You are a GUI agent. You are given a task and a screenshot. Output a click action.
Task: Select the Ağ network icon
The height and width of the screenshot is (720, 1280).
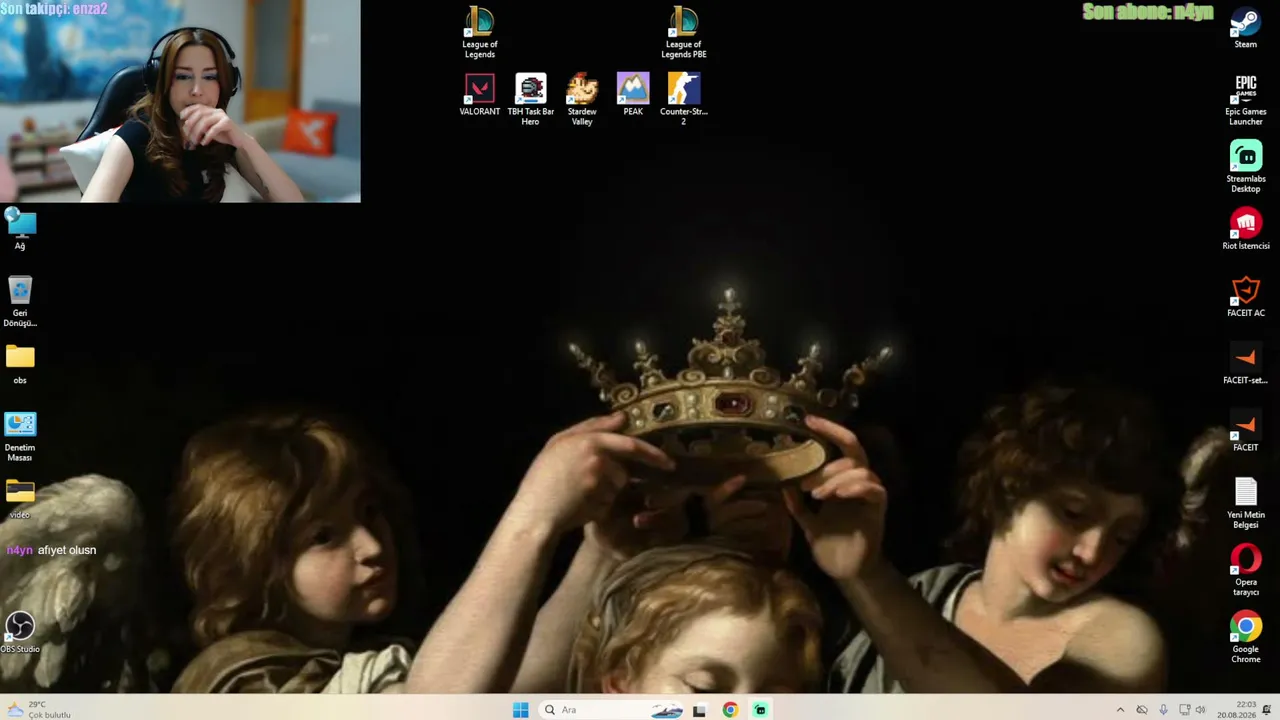click(x=20, y=229)
